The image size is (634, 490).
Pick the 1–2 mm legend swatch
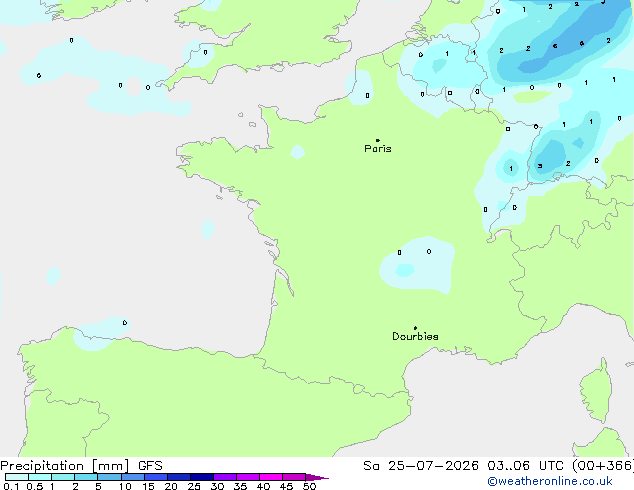[63, 477]
